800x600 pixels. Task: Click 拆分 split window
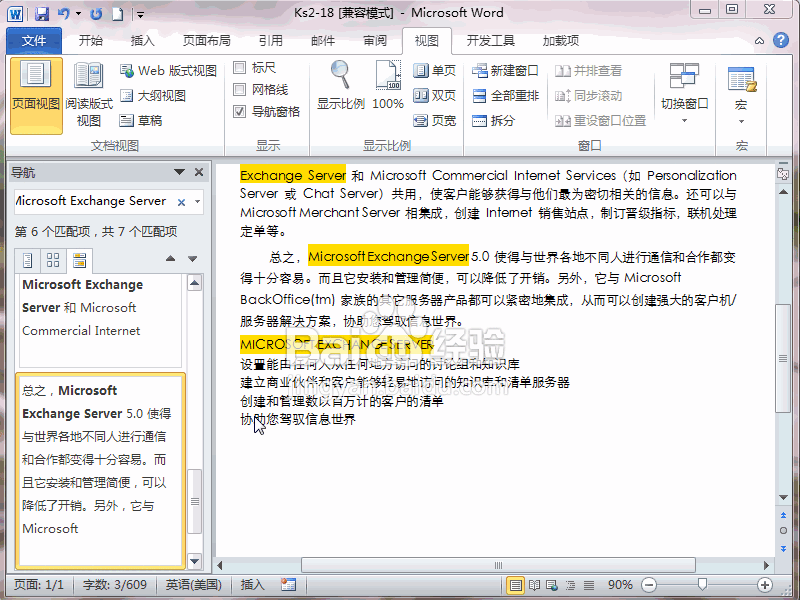tap(493, 120)
